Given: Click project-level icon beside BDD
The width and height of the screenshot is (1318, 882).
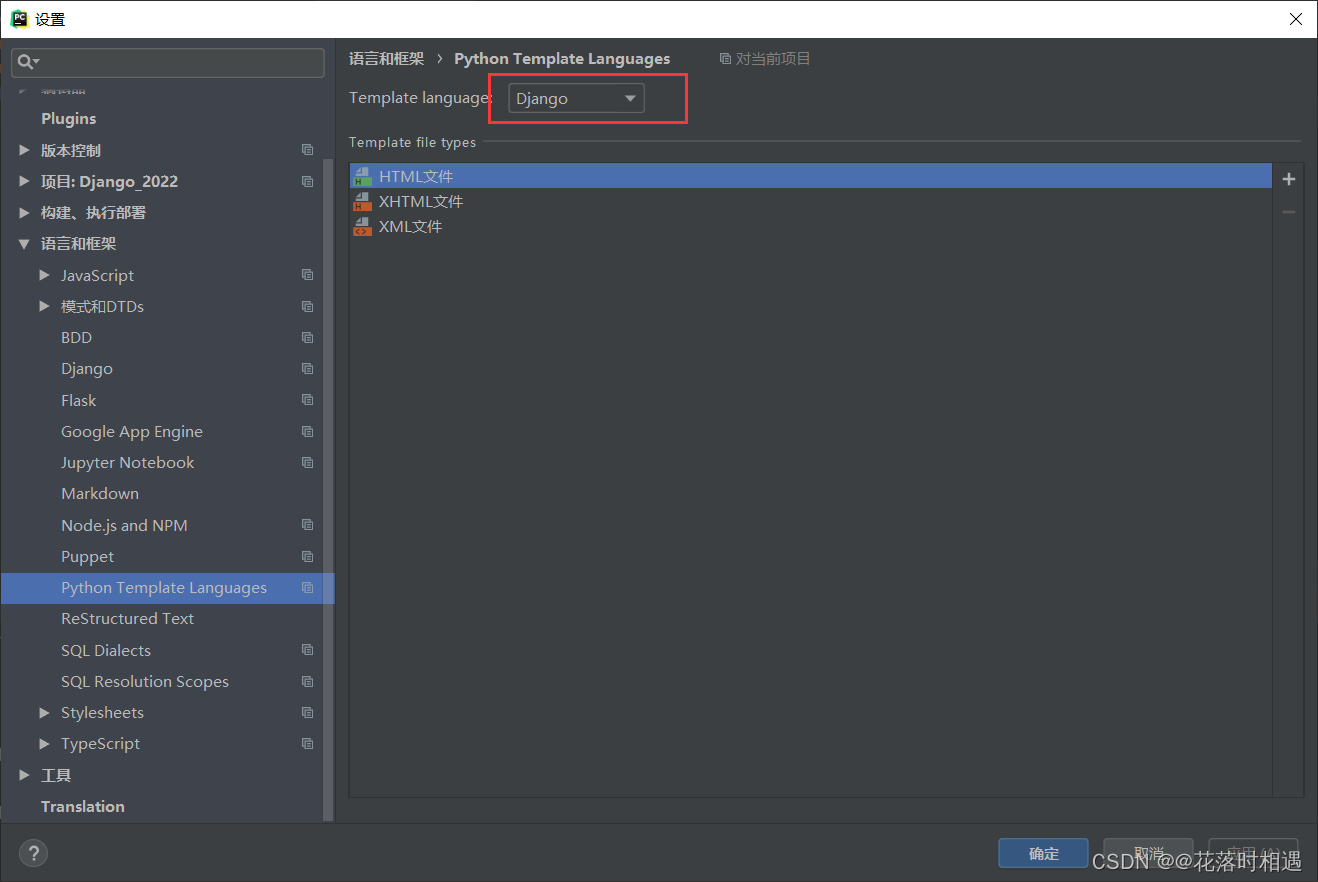Looking at the screenshot, I should 307,337.
